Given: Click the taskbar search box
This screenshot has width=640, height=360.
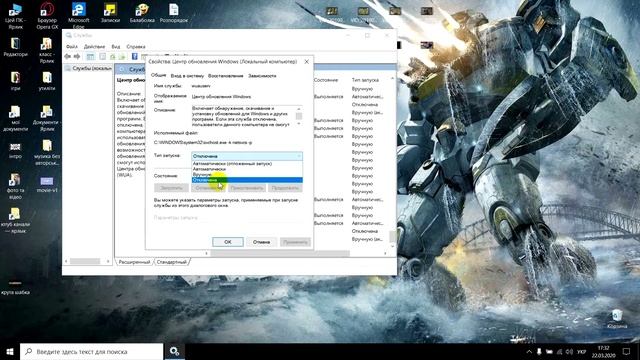Looking at the screenshot, I should click(x=91, y=351).
